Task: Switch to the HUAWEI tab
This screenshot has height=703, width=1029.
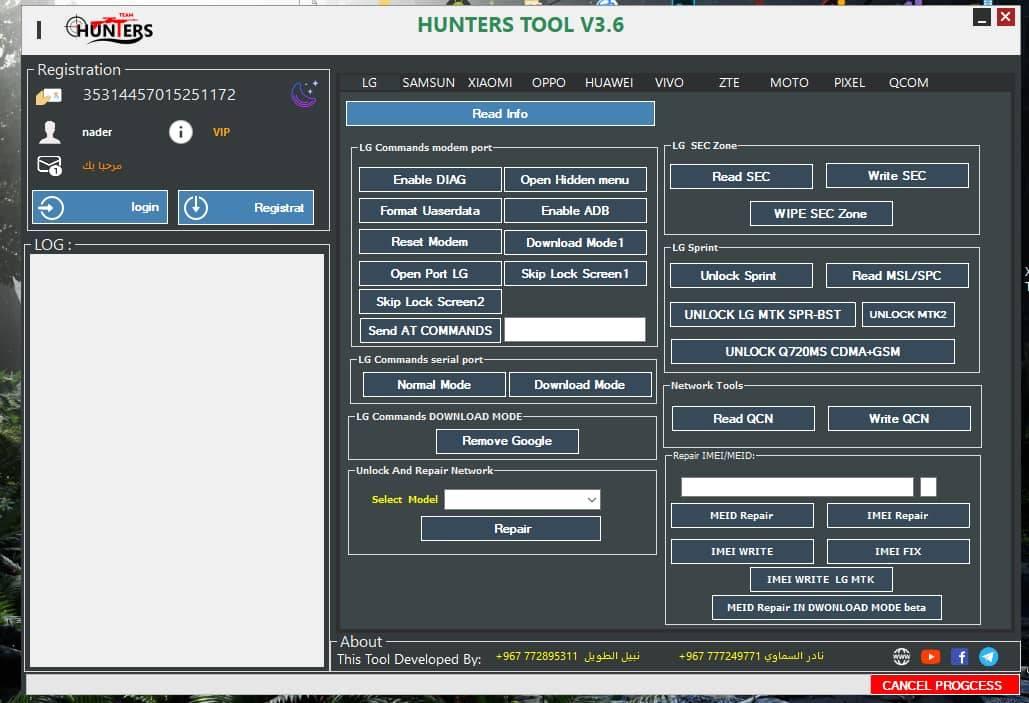Action: coord(609,83)
